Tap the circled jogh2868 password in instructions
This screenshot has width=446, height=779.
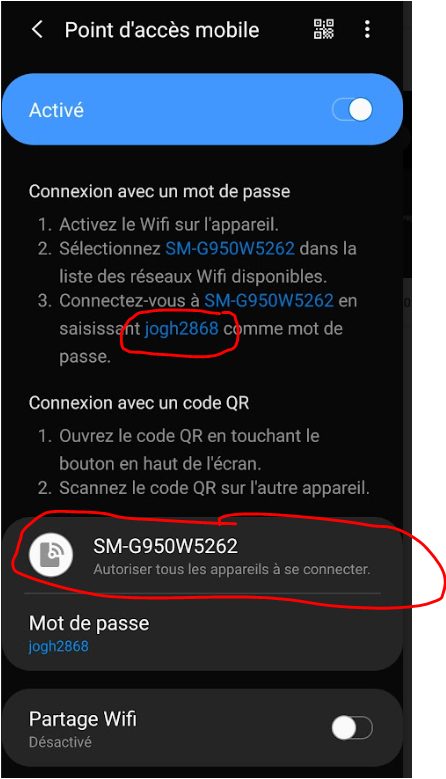[x=181, y=328]
